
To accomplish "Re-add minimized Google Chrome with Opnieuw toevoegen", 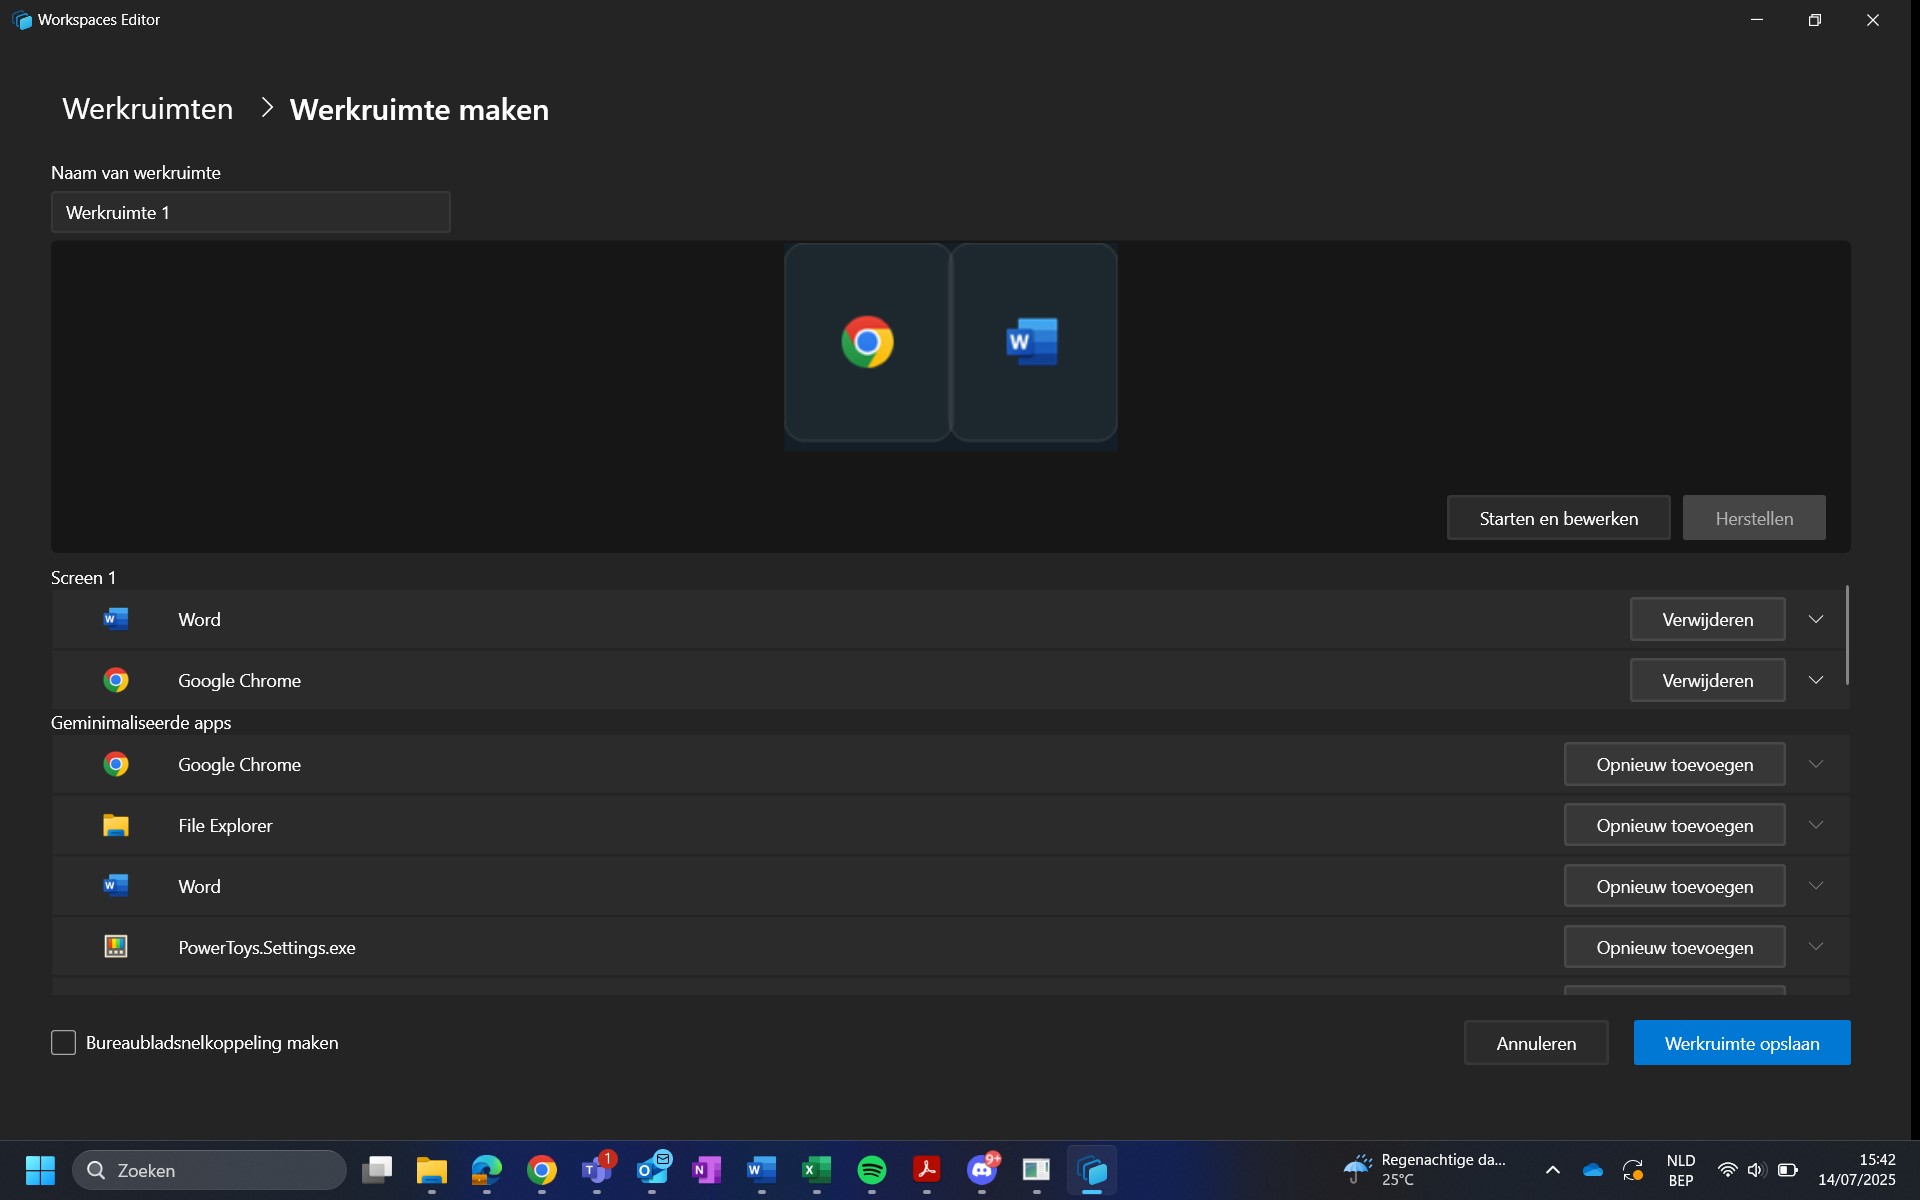I will click(1674, 764).
